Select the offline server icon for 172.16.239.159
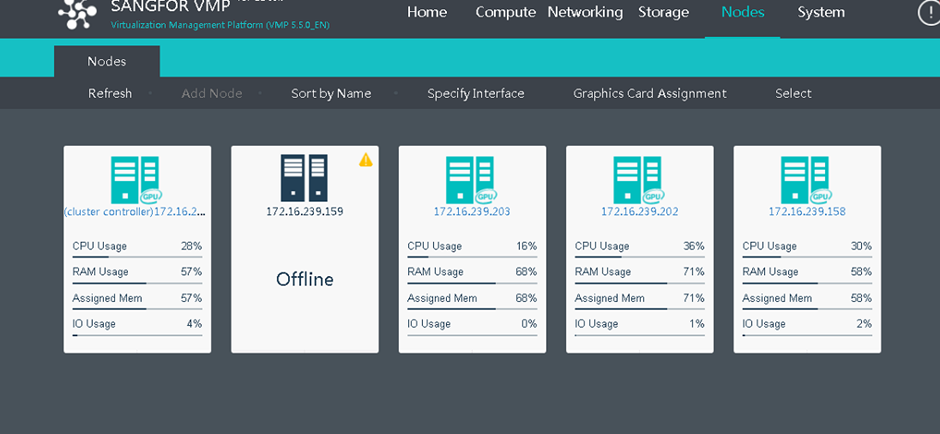Screen dimensions: 940x434 click(x=304, y=178)
